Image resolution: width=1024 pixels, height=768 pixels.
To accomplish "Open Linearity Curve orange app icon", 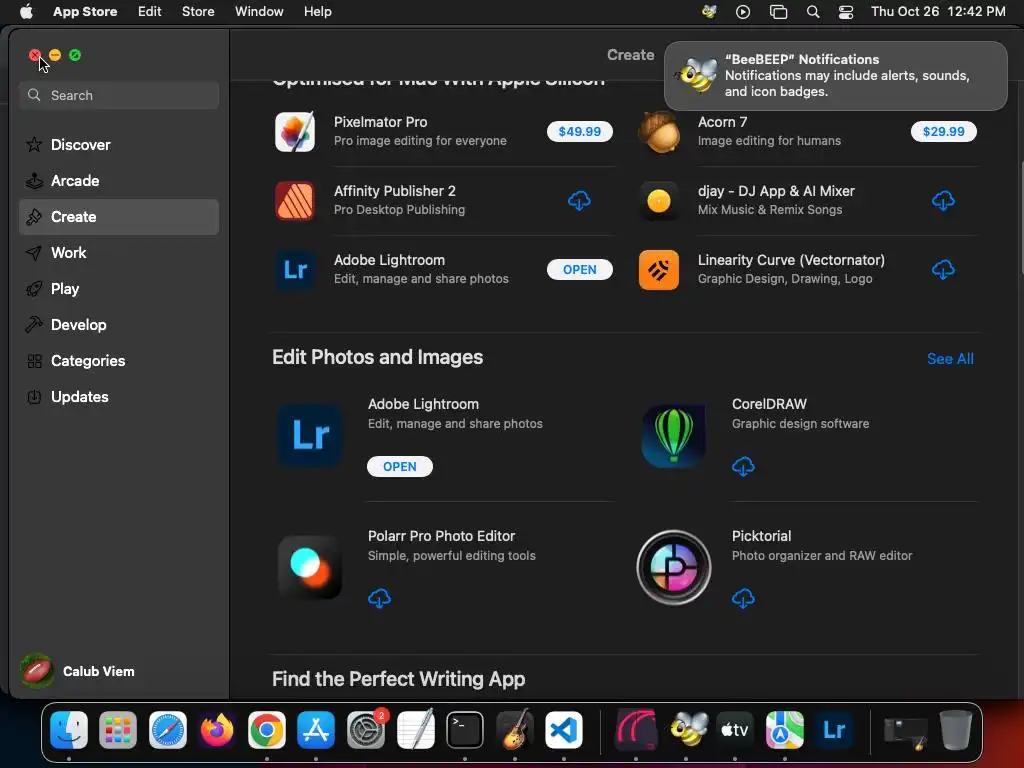I will coord(659,270).
